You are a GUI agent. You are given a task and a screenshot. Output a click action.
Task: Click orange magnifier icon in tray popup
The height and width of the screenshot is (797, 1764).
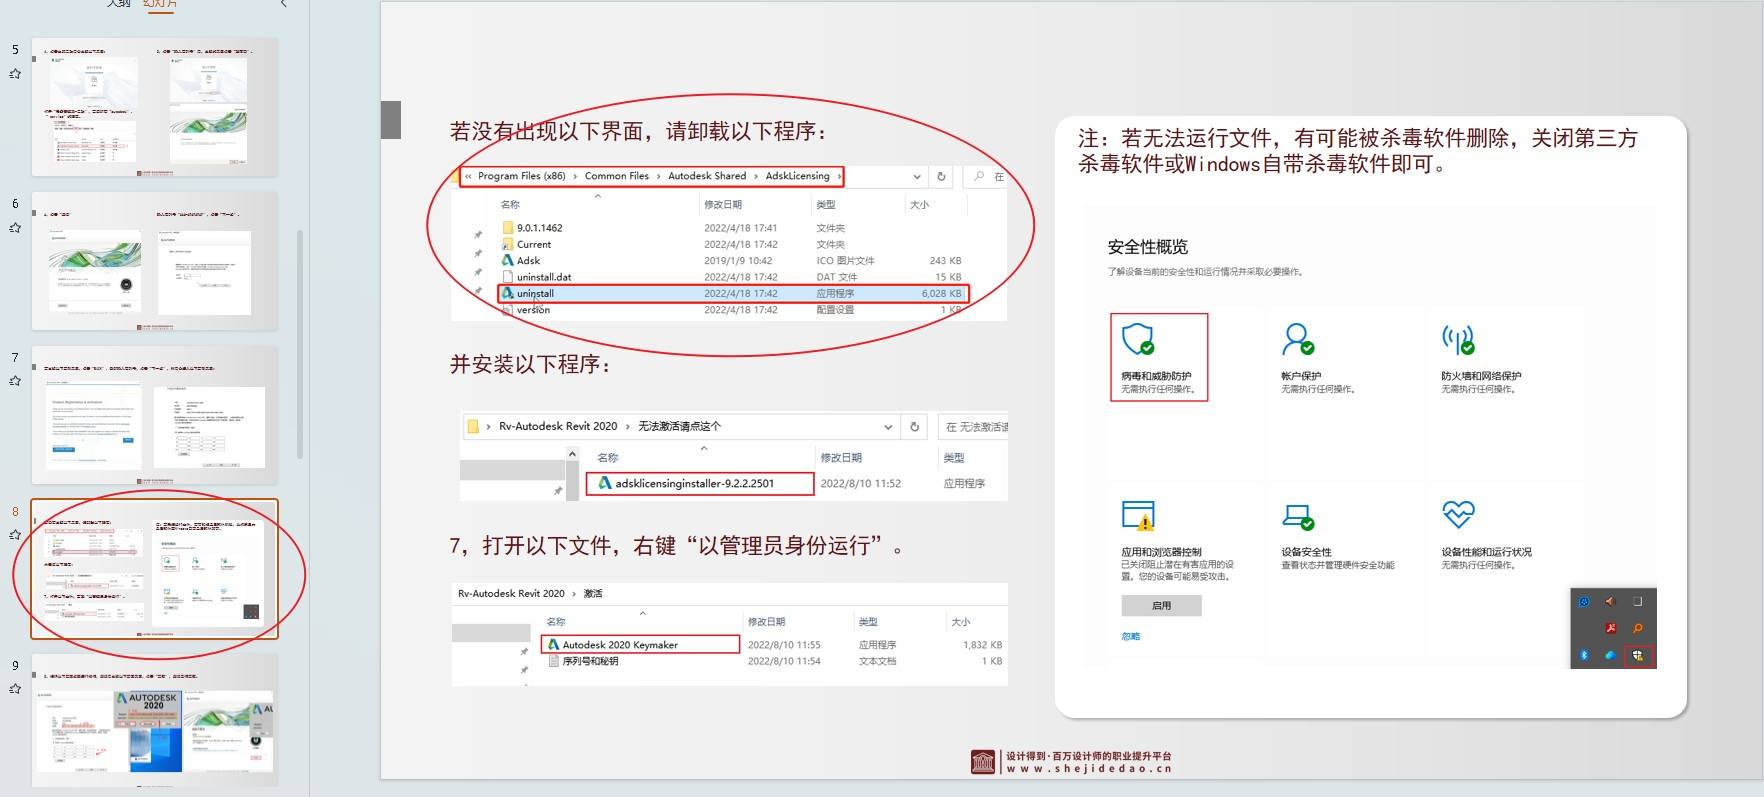1638,628
